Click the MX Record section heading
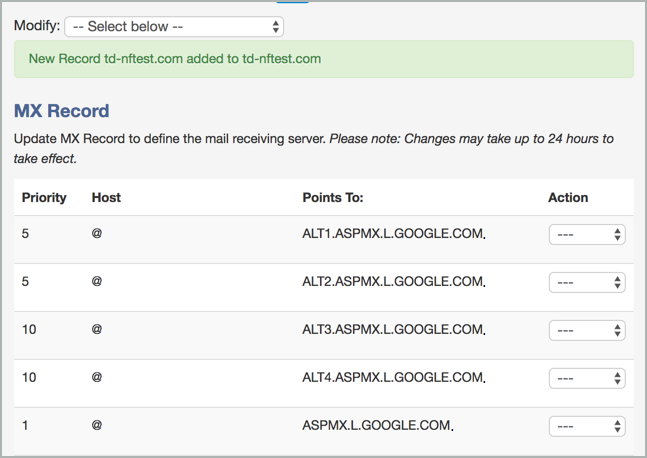 62,111
